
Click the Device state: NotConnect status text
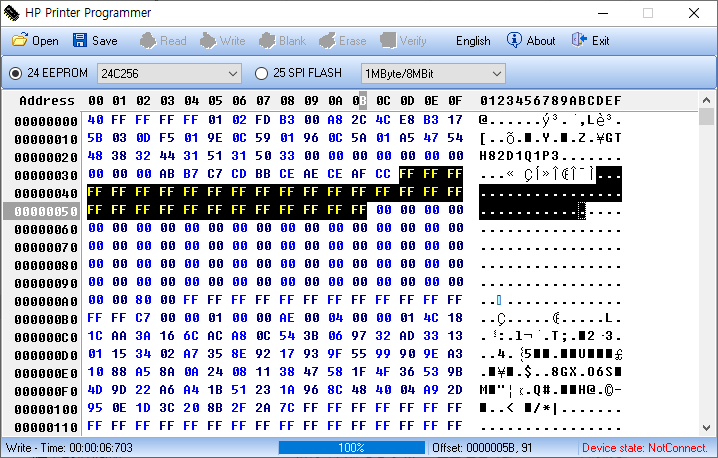[x=645, y=447]
